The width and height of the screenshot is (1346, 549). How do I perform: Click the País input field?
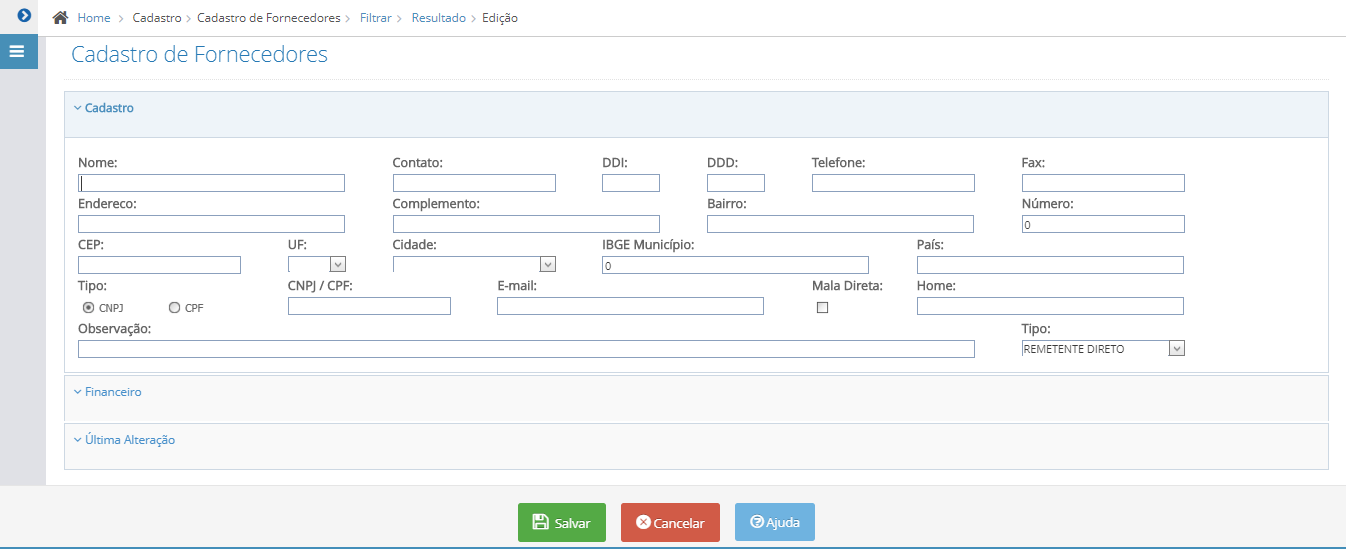click(x=1050, y=265)
